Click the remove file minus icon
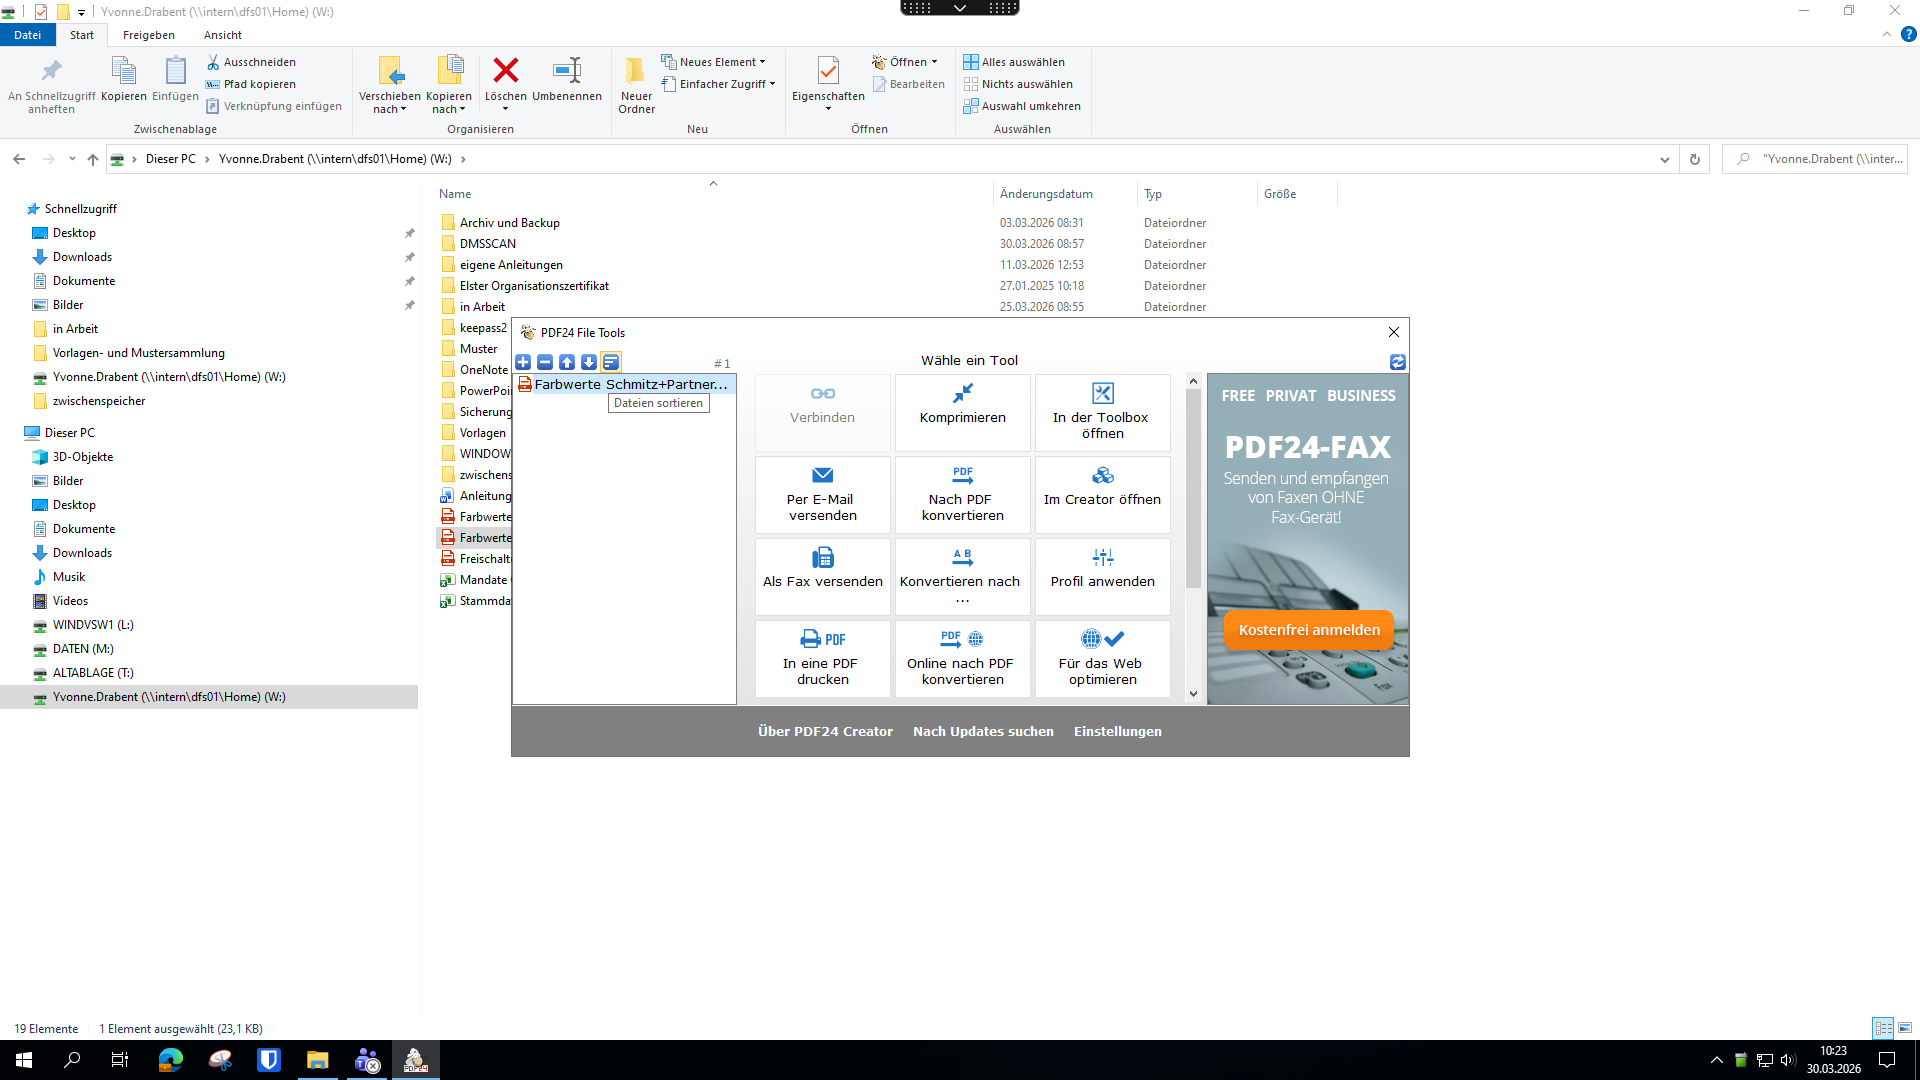1920x1080 pixels. pyautogui.click(x=545, y=362)
